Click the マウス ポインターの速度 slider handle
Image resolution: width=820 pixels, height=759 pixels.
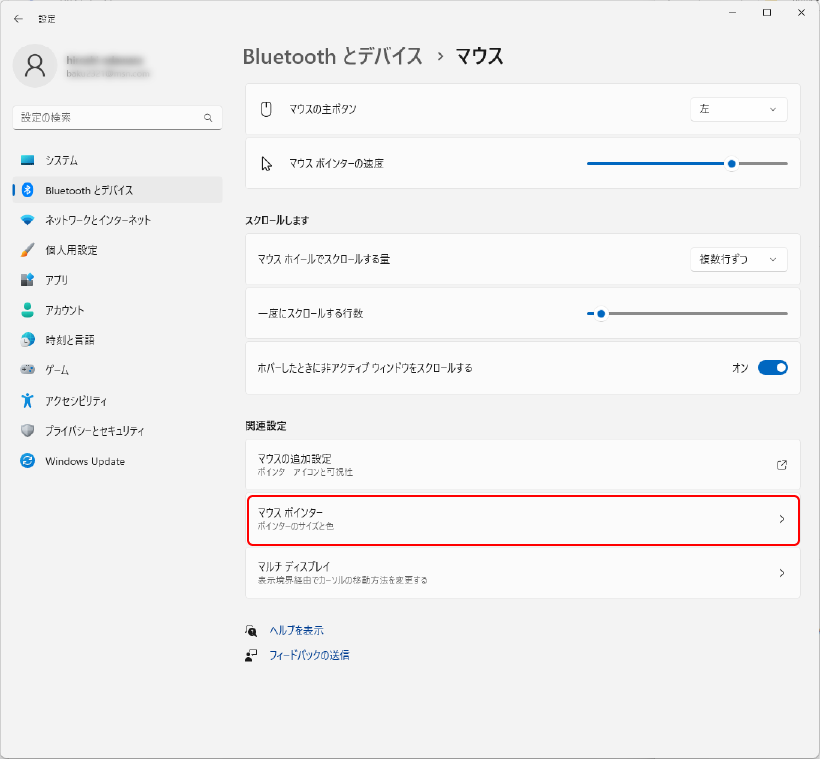click(732, 163)
